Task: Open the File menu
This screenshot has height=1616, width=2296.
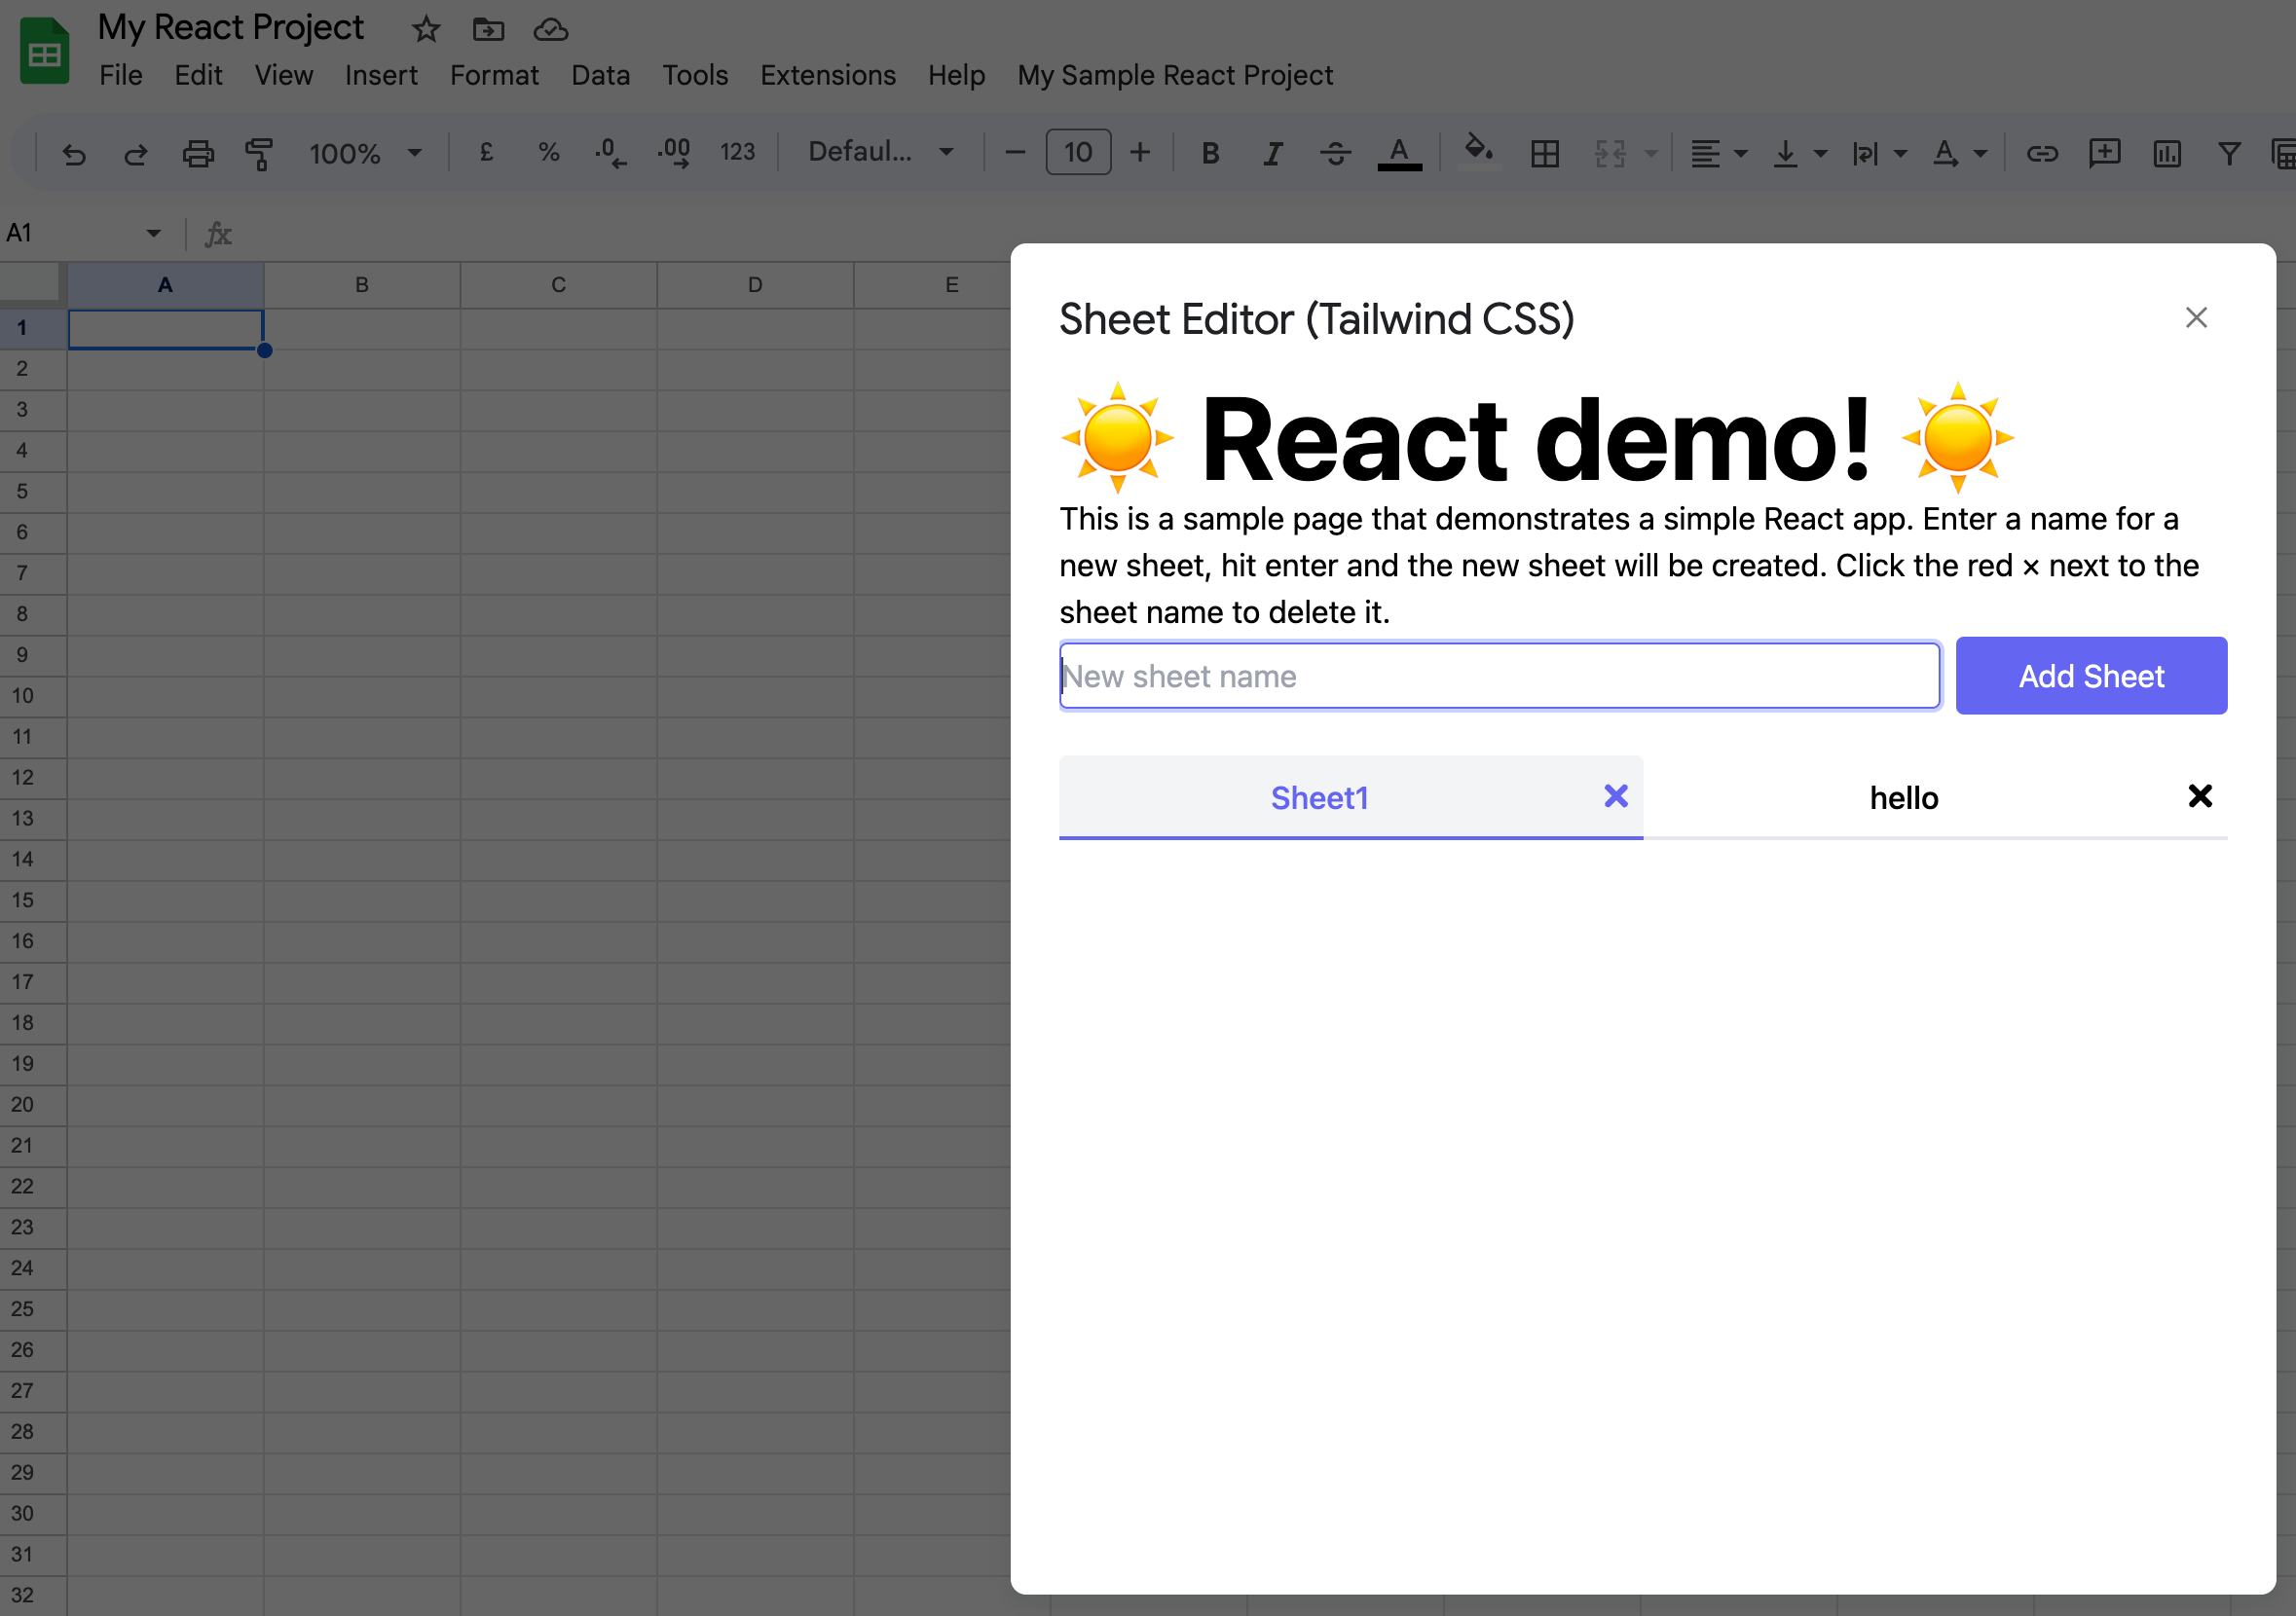Action: (x=121, y=75)
